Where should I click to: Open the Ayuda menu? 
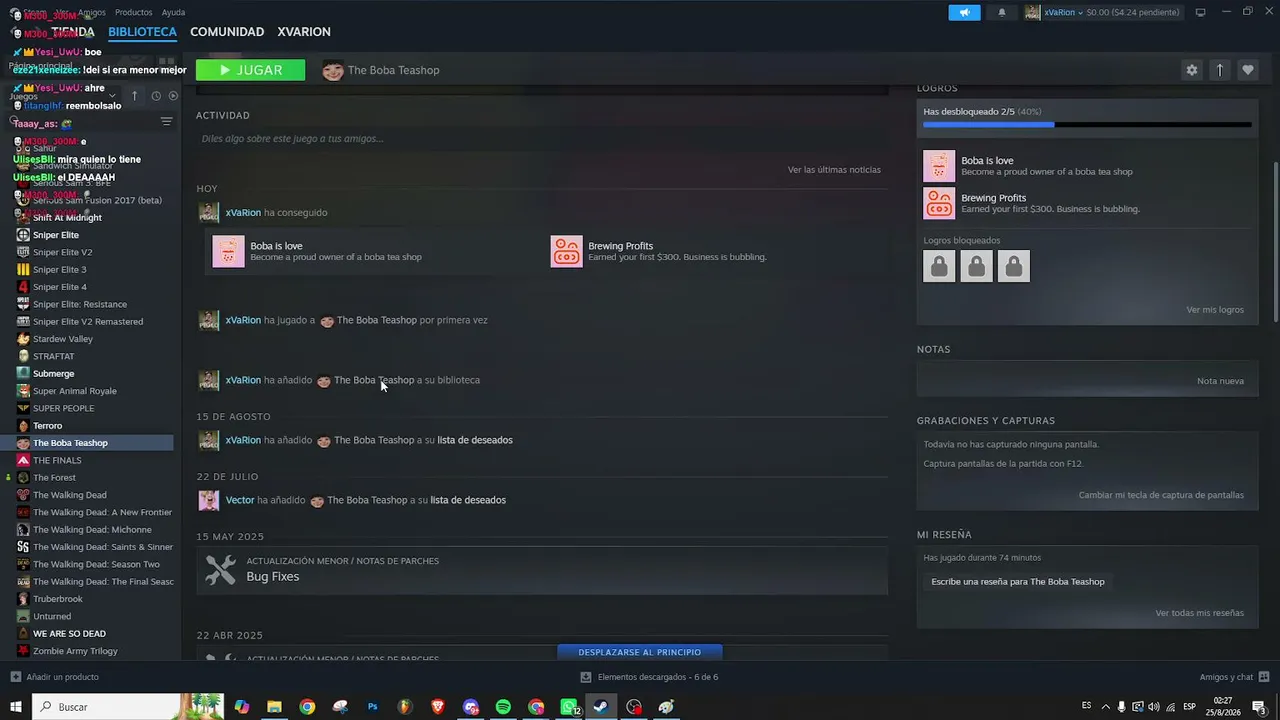(x=173, y=12)
